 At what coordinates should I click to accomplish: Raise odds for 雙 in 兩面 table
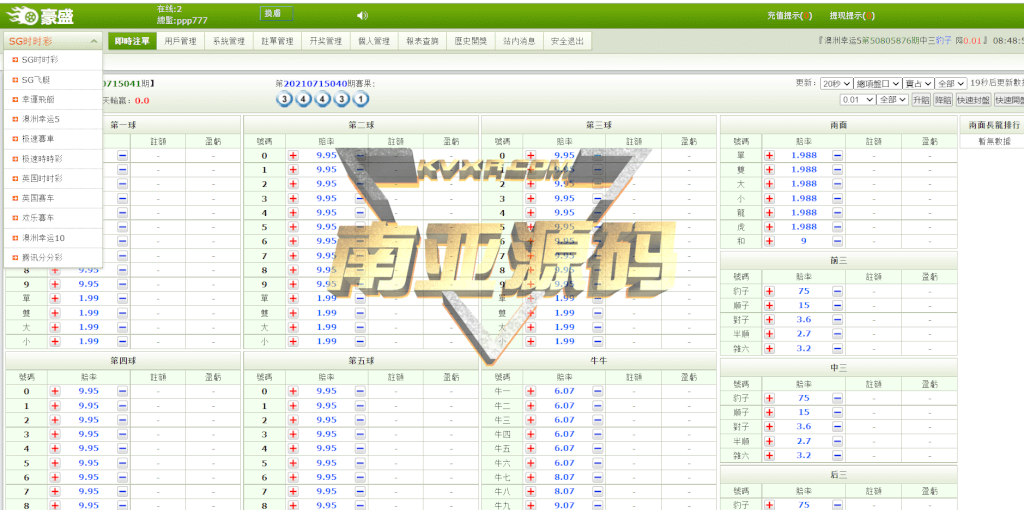(769, 170)
